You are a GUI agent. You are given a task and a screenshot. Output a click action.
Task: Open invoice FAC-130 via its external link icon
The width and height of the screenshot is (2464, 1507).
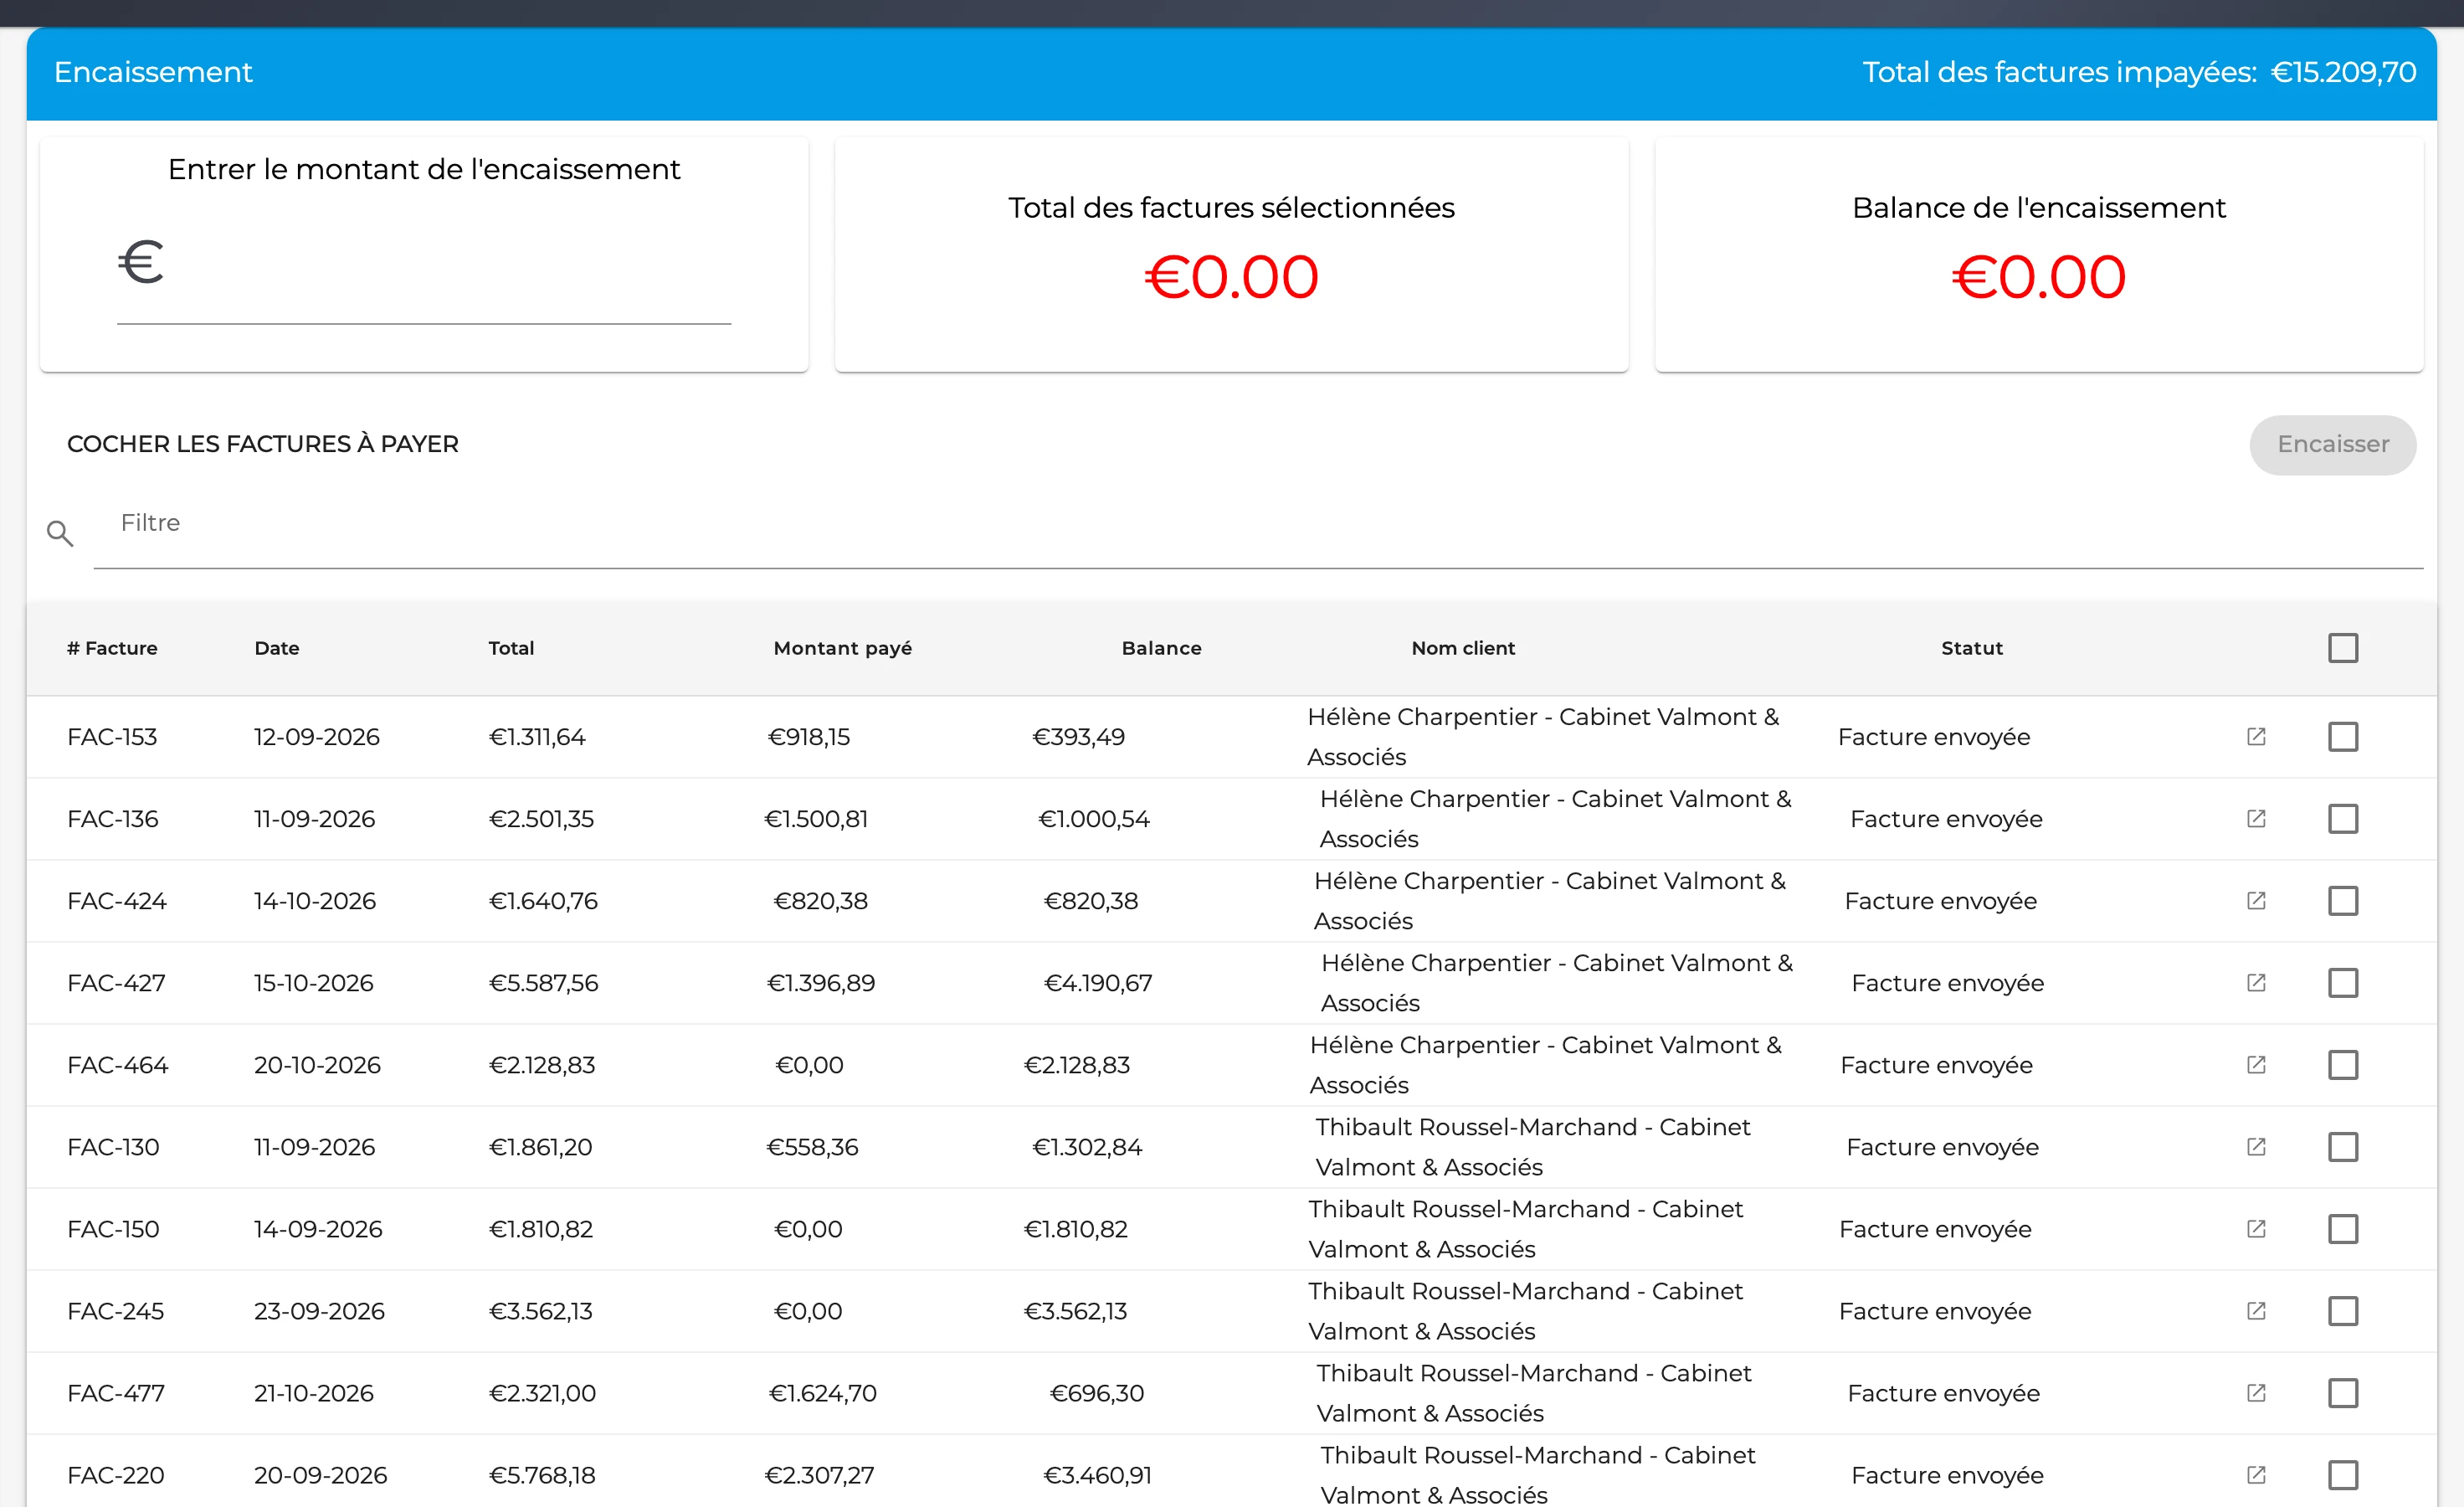pos(2256,1147)
